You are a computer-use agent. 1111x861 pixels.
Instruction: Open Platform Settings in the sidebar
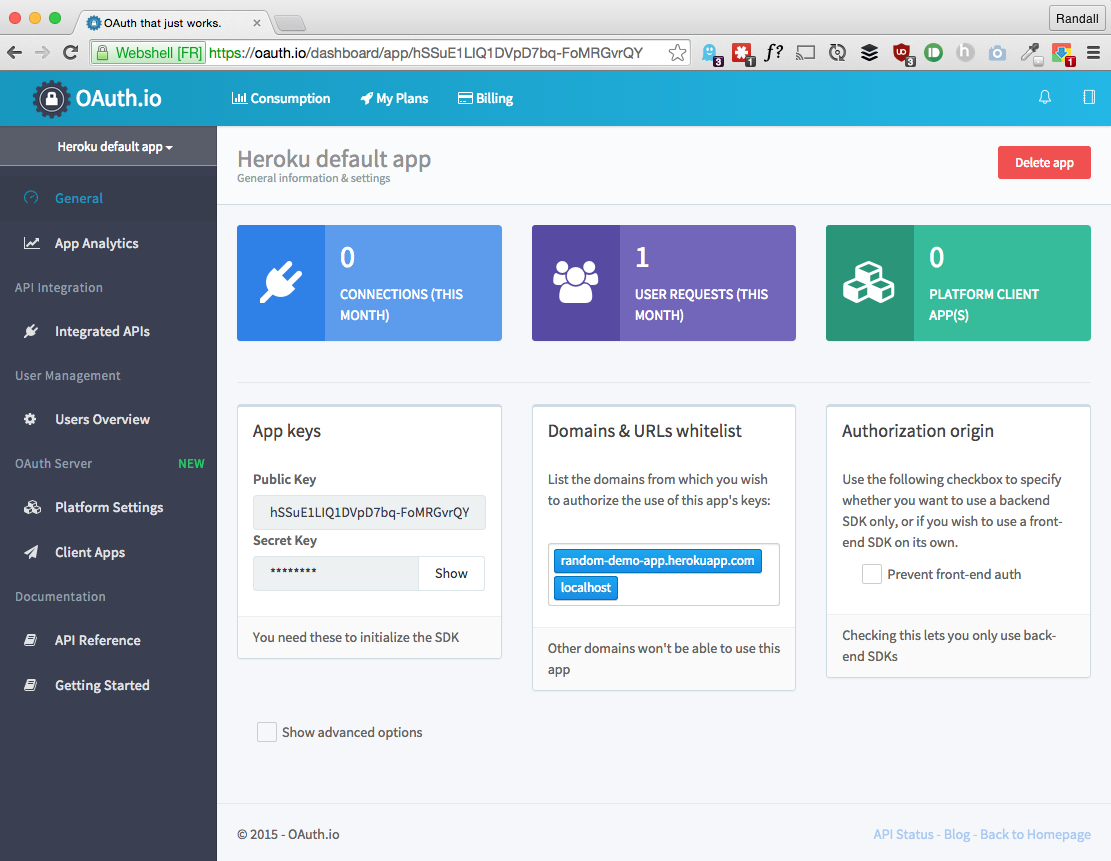[x=108, y=507]
